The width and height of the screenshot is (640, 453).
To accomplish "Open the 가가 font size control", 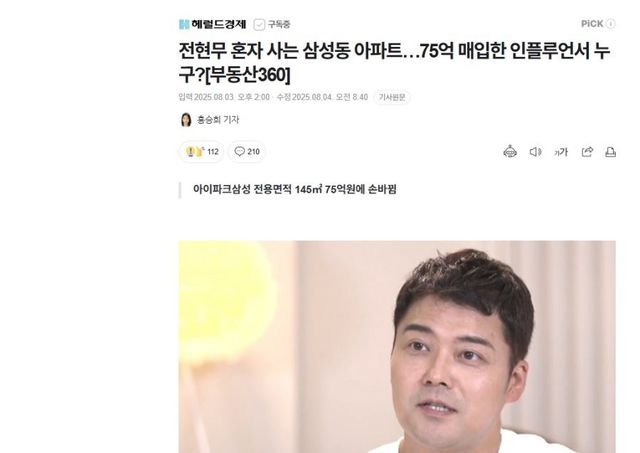I will 561,152.
